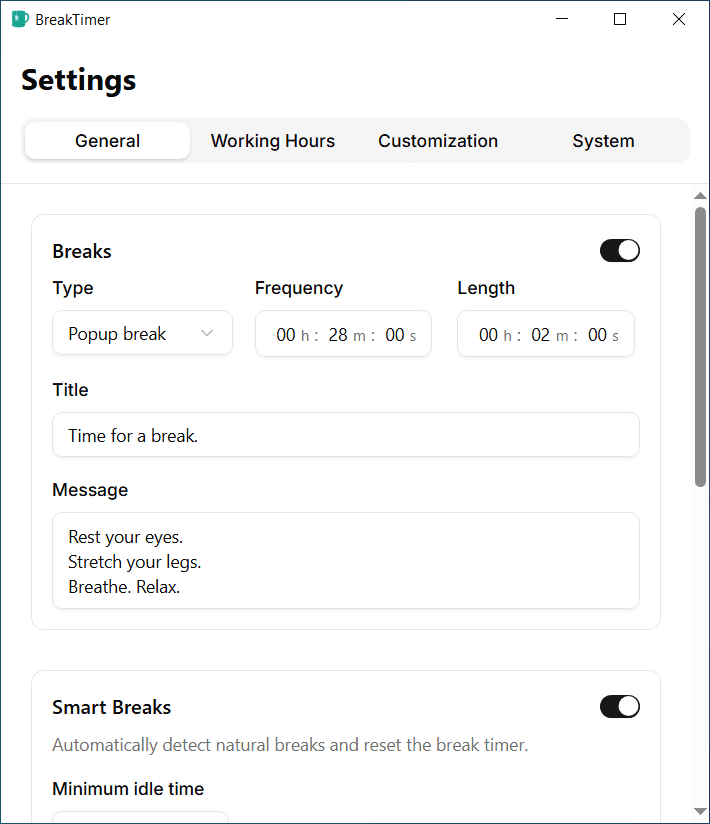Click the Frequency minutes field showing 28
Screen dimensions: 710x824
pyautogui.click(x=338, y=335)
